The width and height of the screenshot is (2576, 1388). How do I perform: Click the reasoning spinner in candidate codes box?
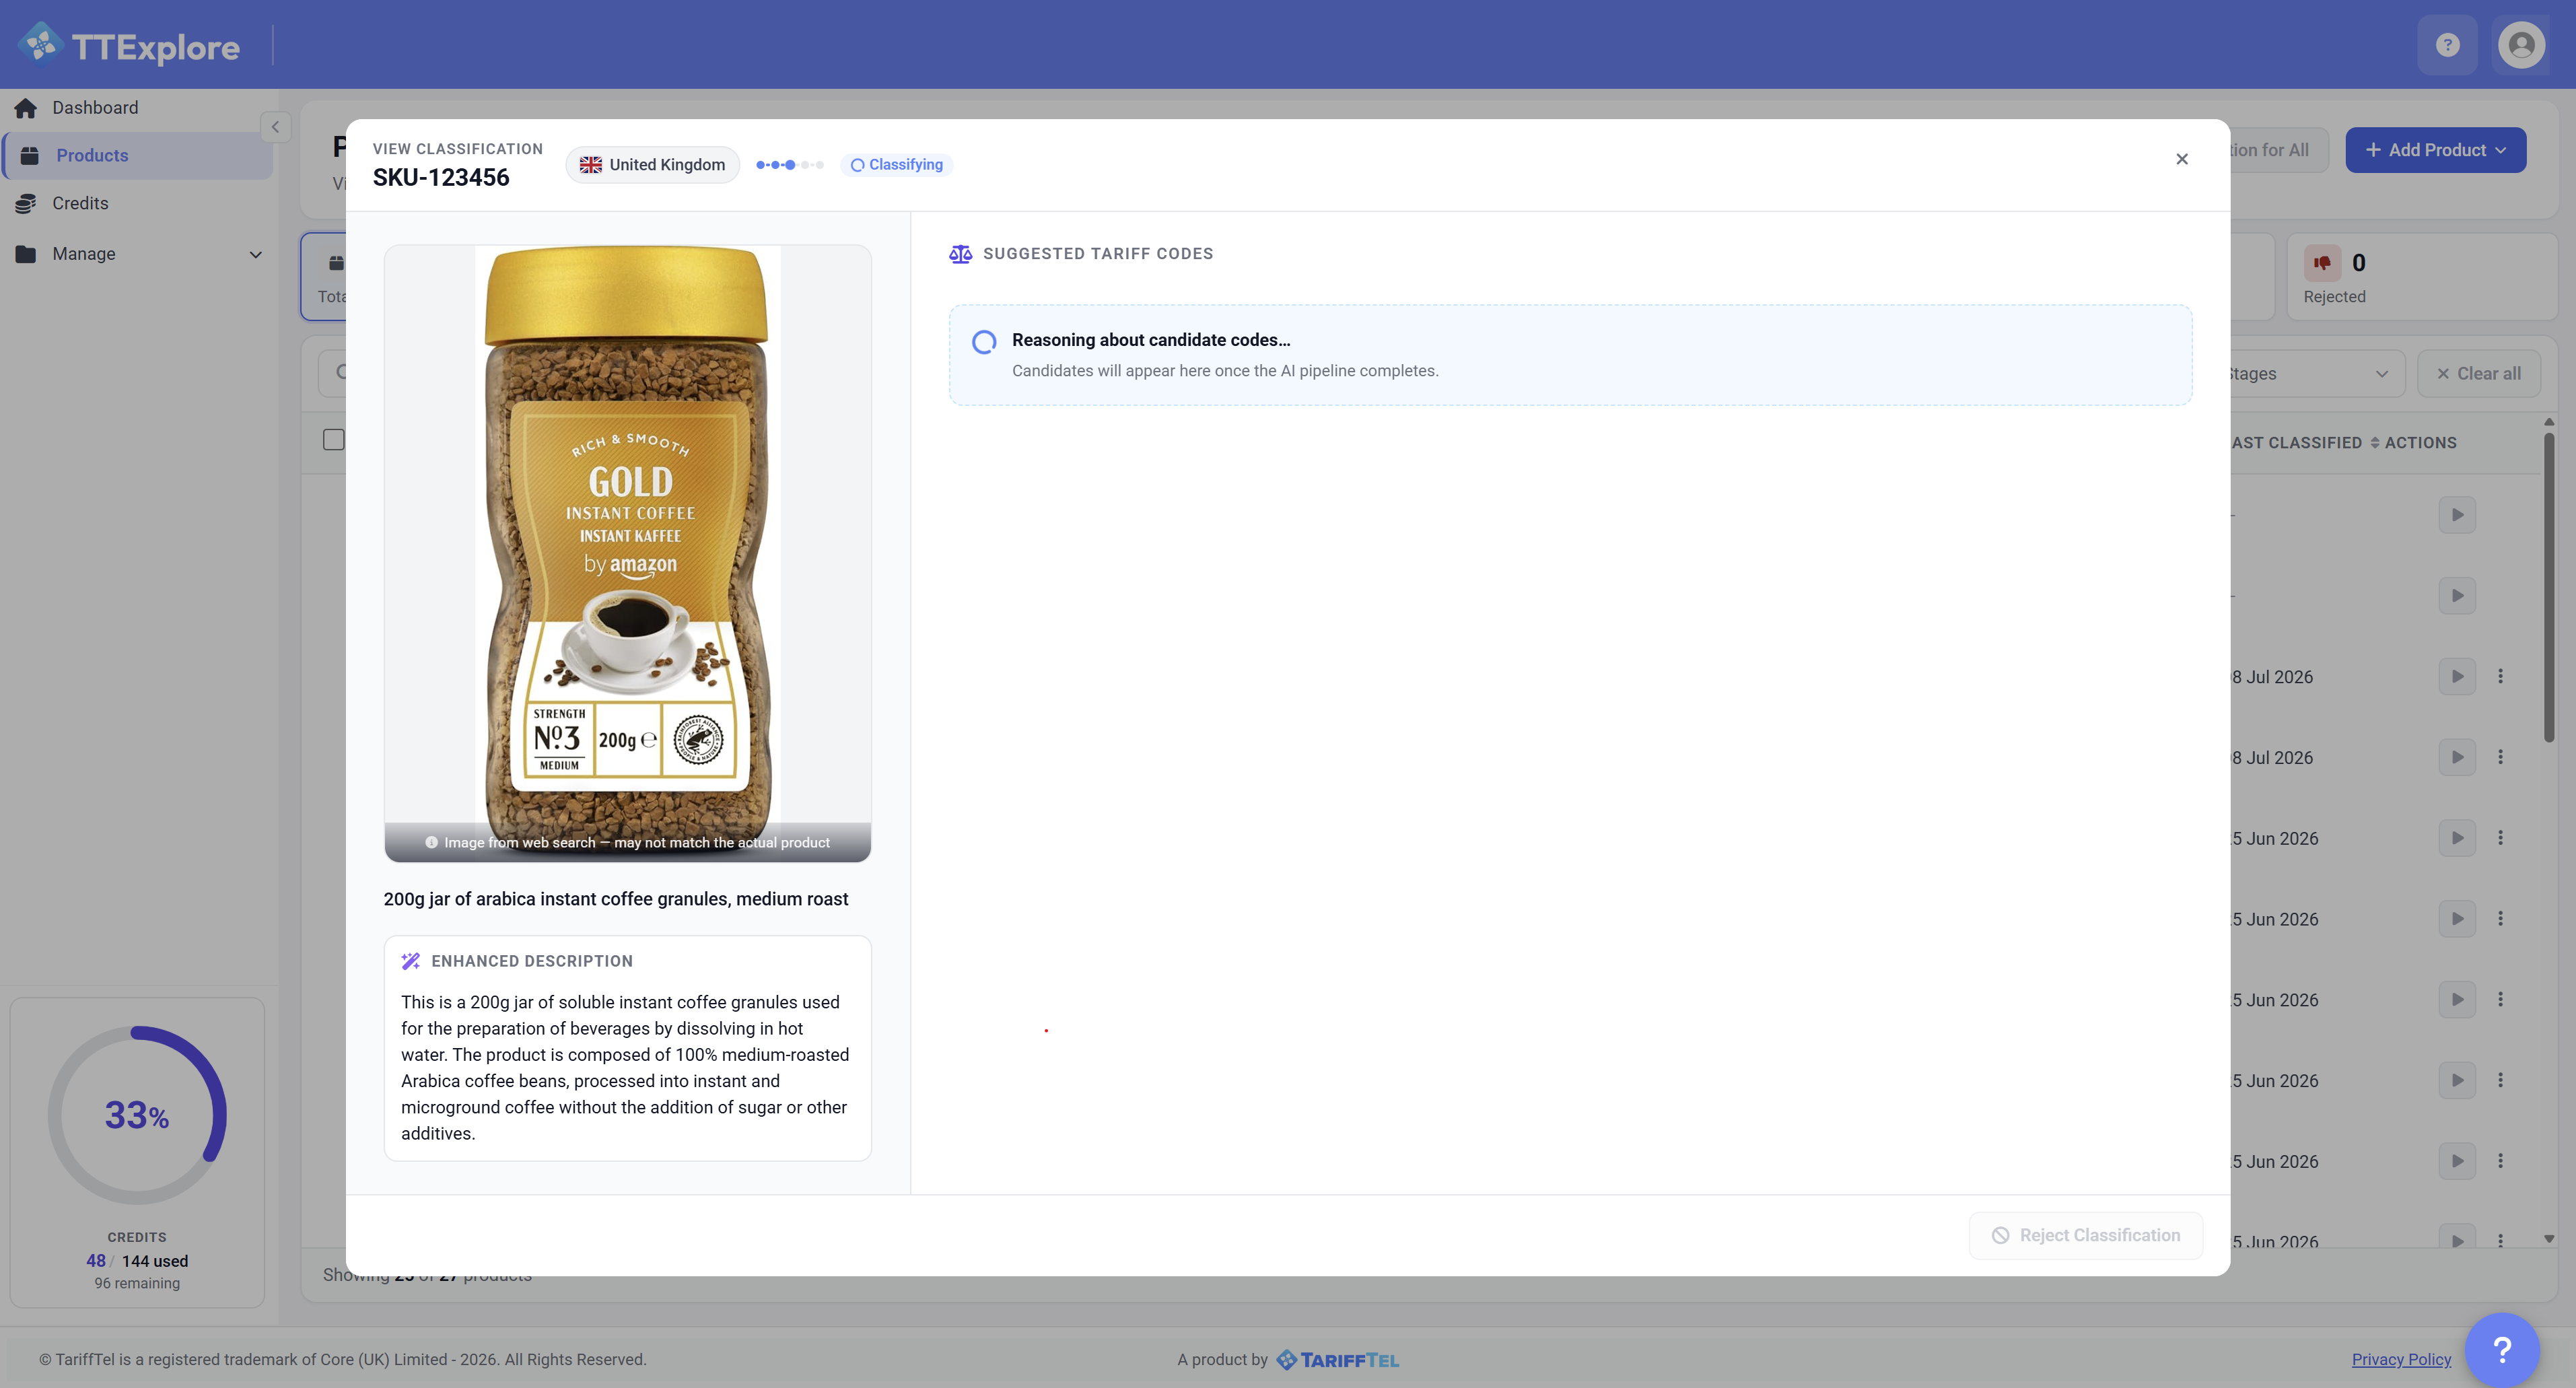coord(984,342)
